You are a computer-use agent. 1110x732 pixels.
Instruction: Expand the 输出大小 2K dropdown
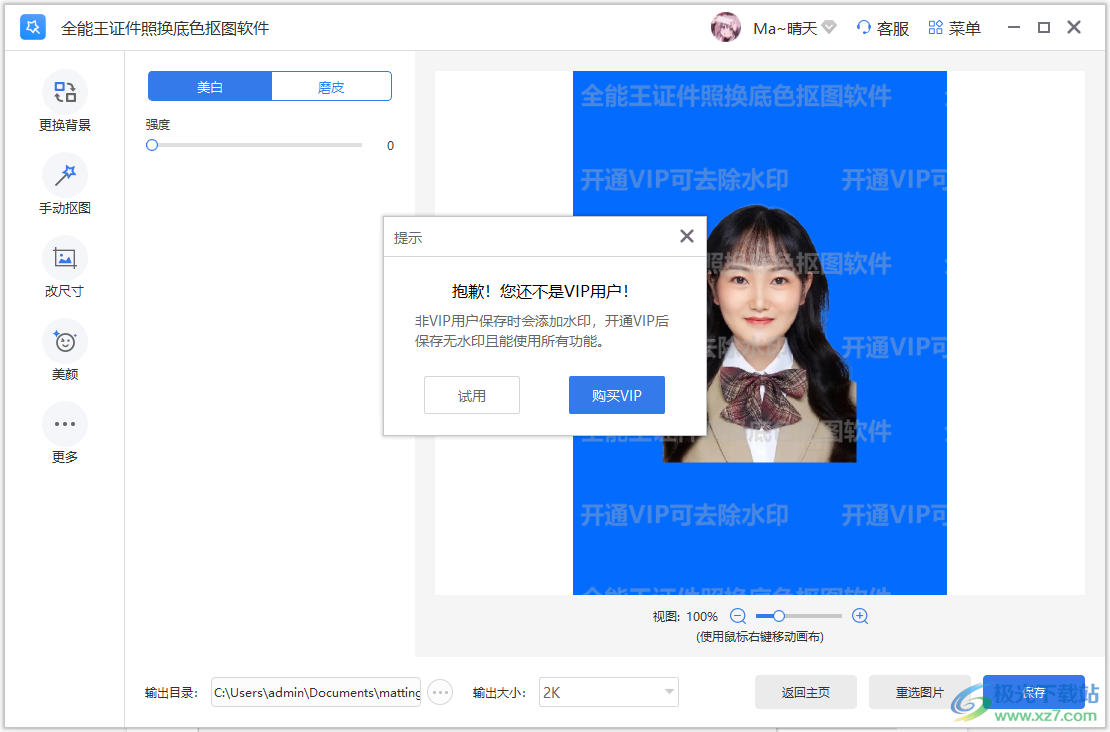click(x=609, y=692)
